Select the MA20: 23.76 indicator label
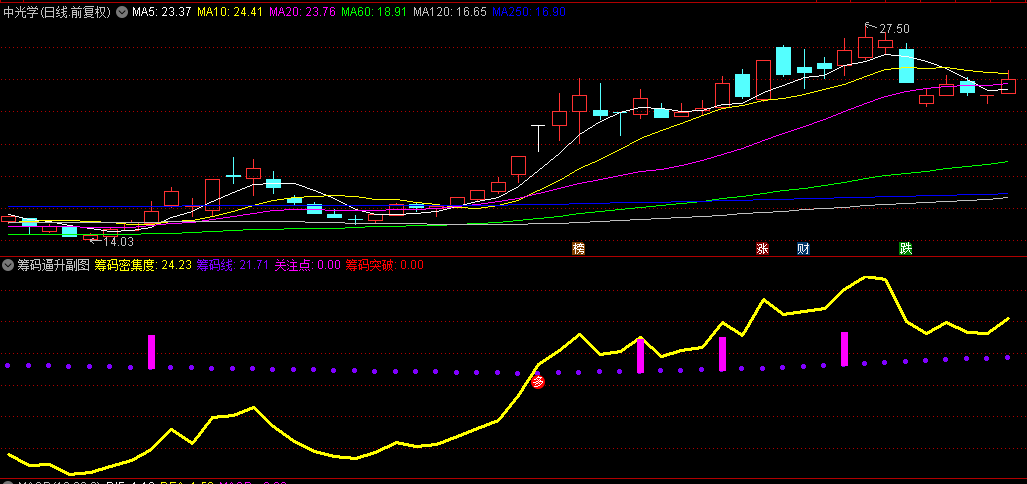This screenshot has height=484, width=1027. tap(302, 12)
